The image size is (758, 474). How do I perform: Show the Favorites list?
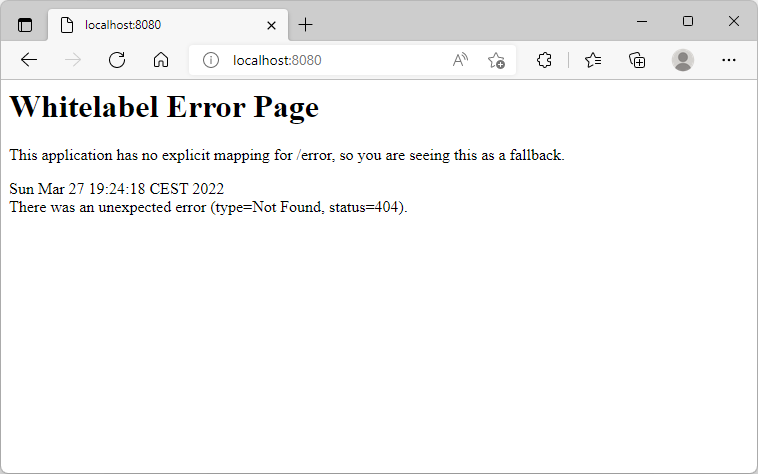click(x=593, y=60)
